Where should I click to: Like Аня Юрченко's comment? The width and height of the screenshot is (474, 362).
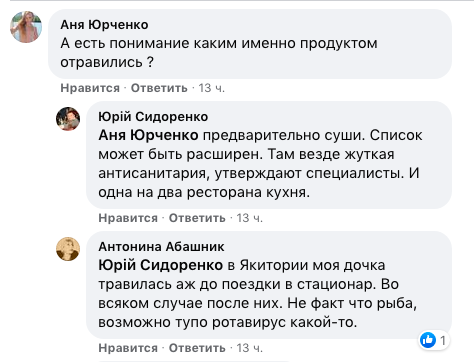click(90, 88)
